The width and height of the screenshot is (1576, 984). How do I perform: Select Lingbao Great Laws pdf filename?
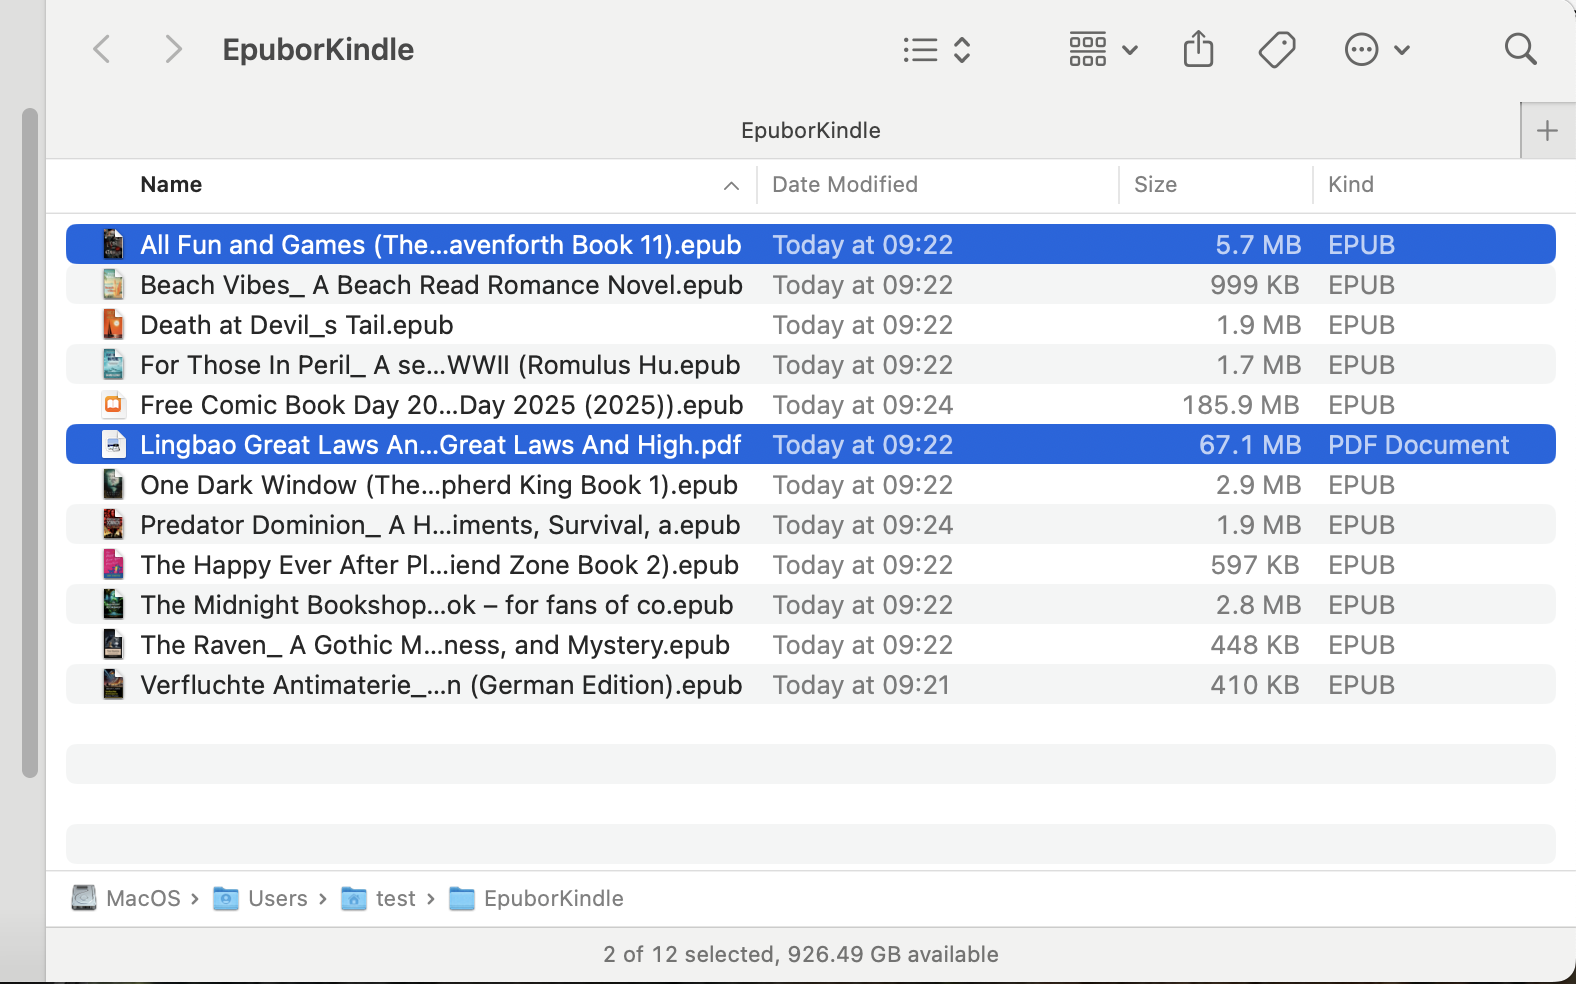[x=441, y=445]
